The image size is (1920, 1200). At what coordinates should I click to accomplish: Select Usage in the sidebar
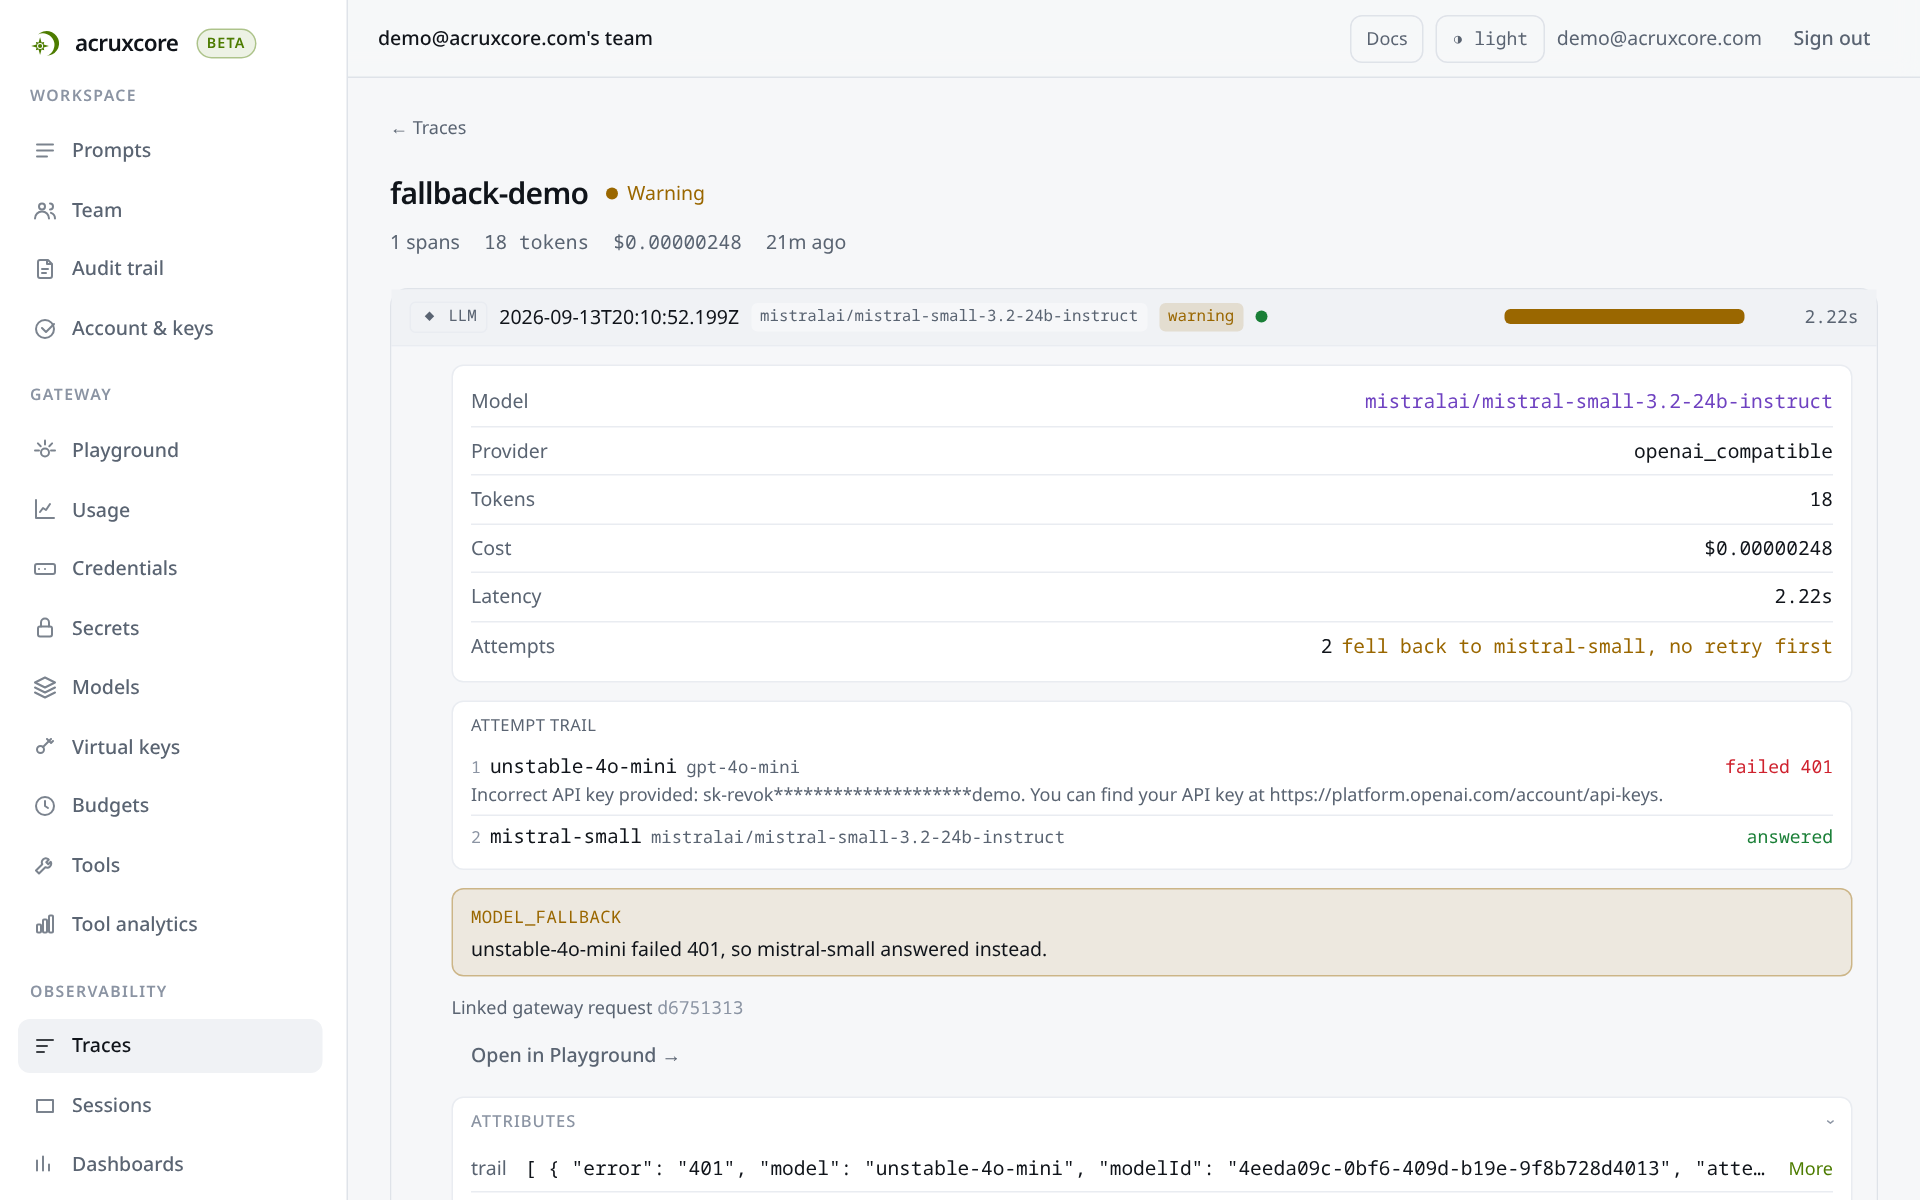[170, 510]
